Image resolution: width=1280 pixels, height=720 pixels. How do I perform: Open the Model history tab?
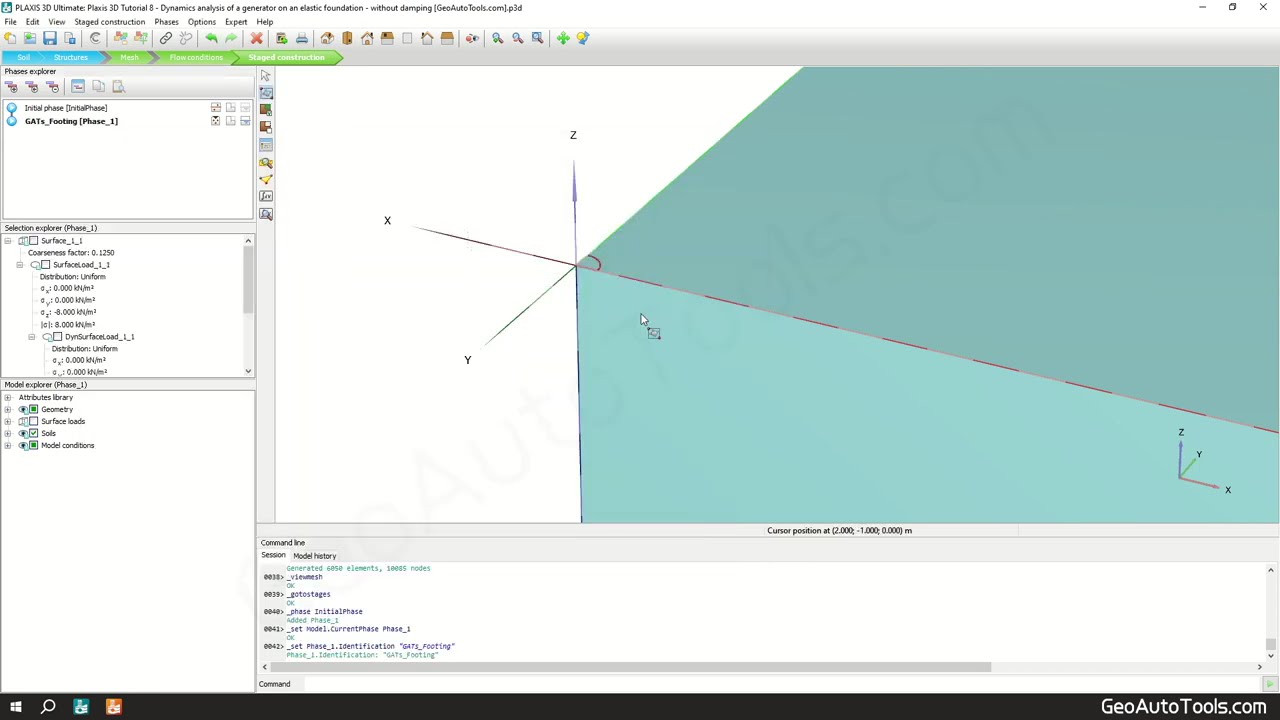(314, 556)
